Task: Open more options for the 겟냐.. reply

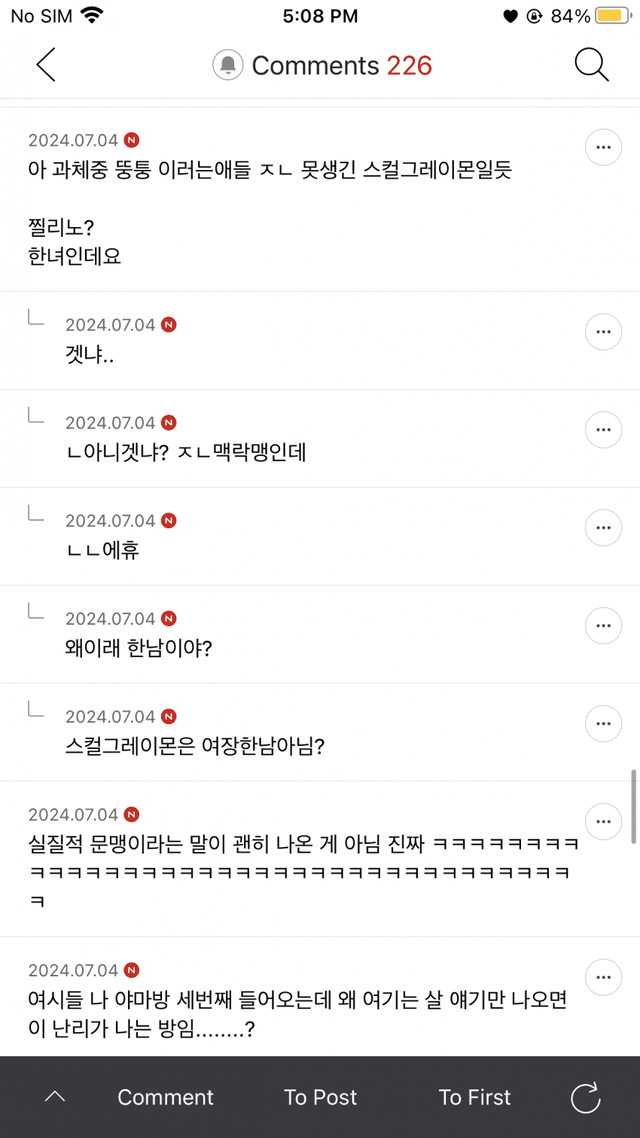Action: pyautogui.click(x=602, y=331)
